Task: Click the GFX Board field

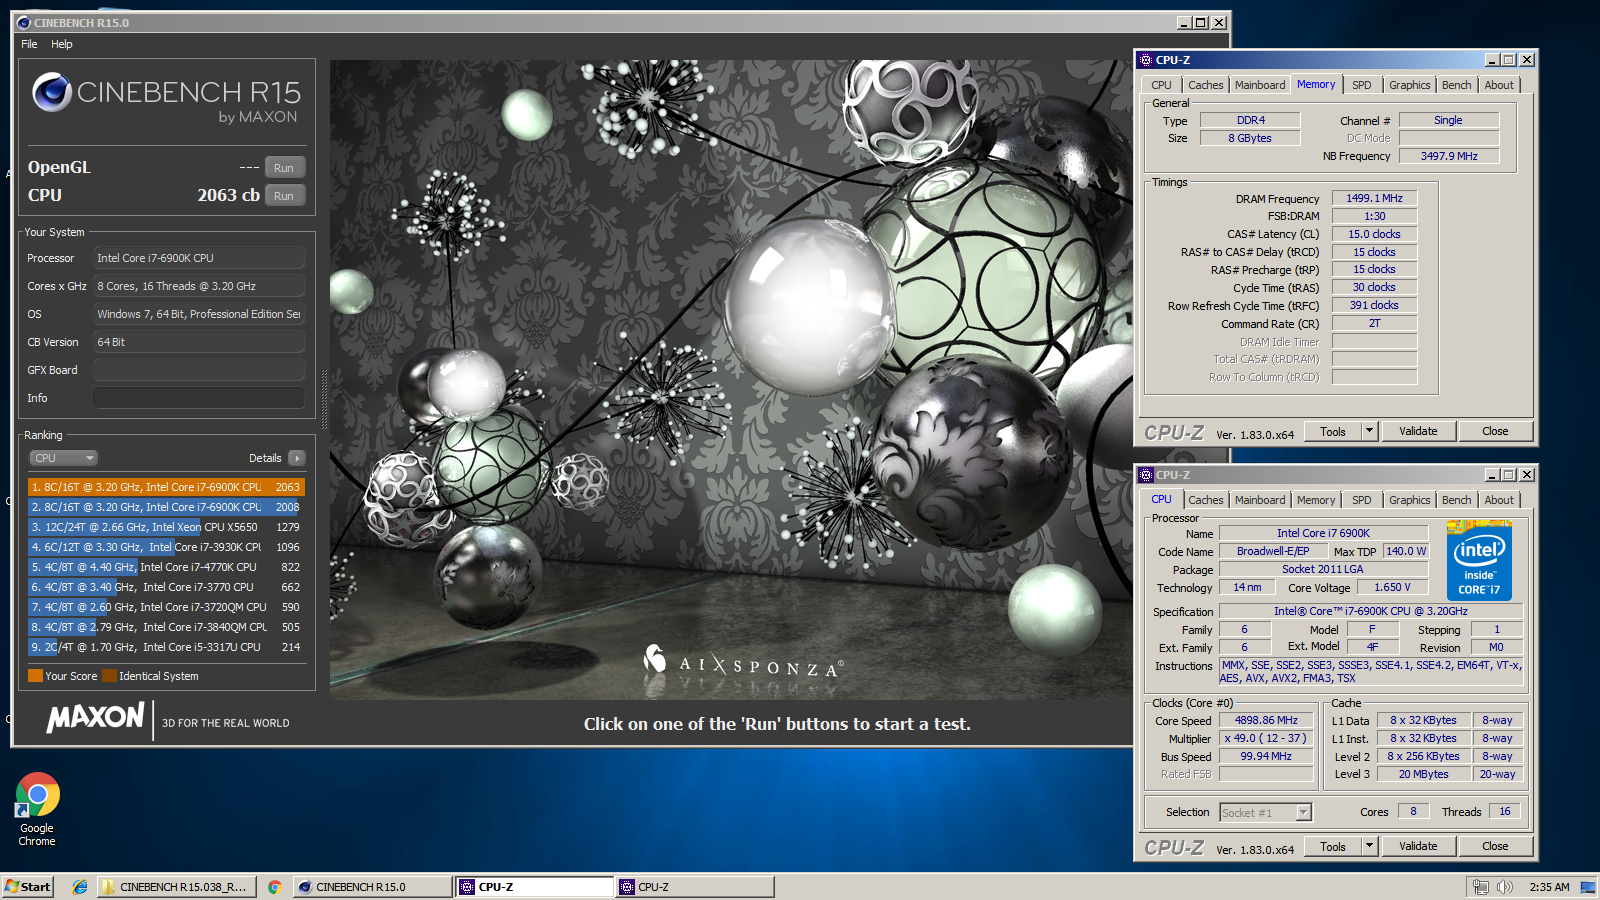Action: [199, 370]
